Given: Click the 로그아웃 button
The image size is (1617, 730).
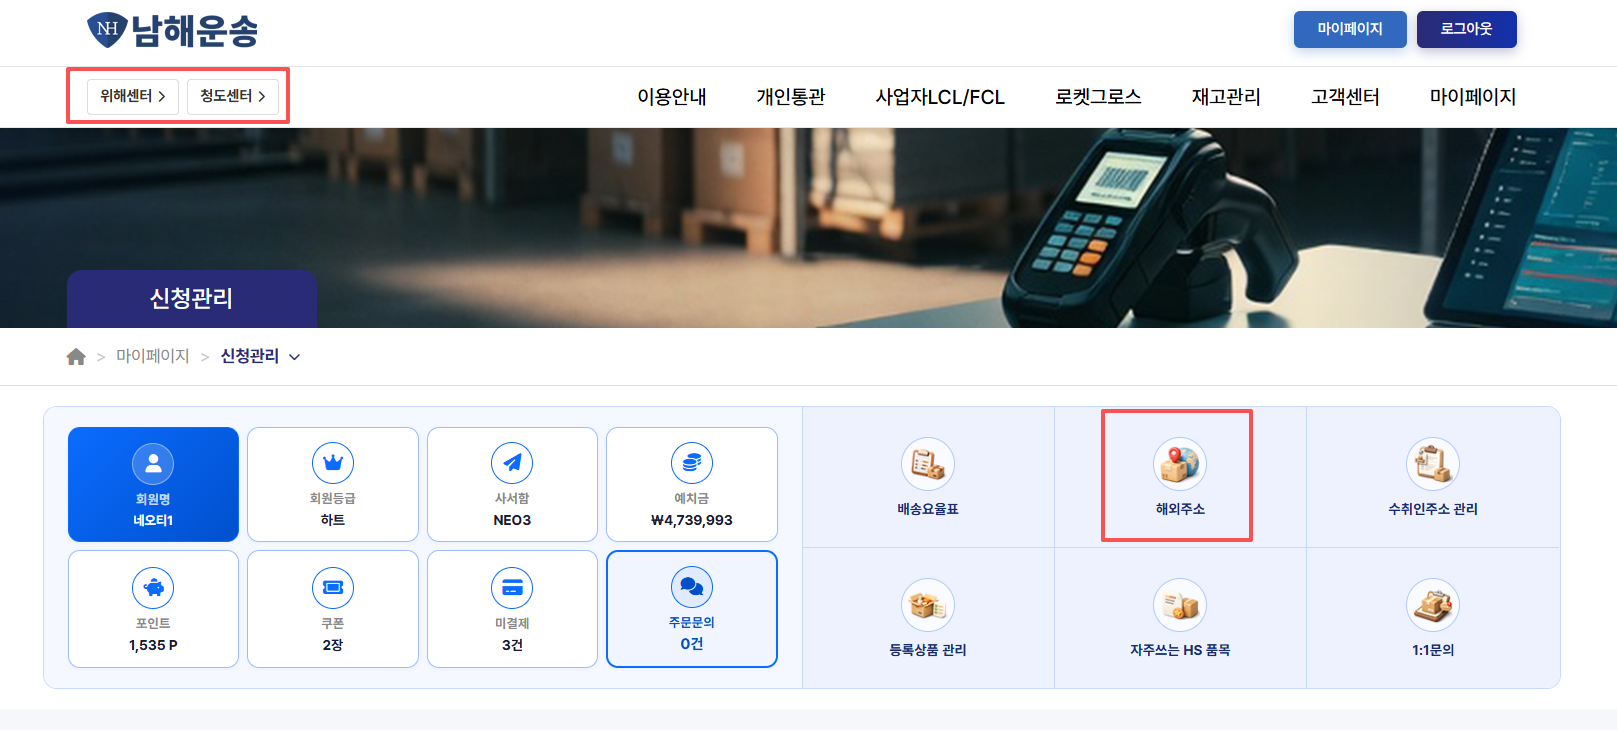Looking at the screenshot, I should [1467, 29].
